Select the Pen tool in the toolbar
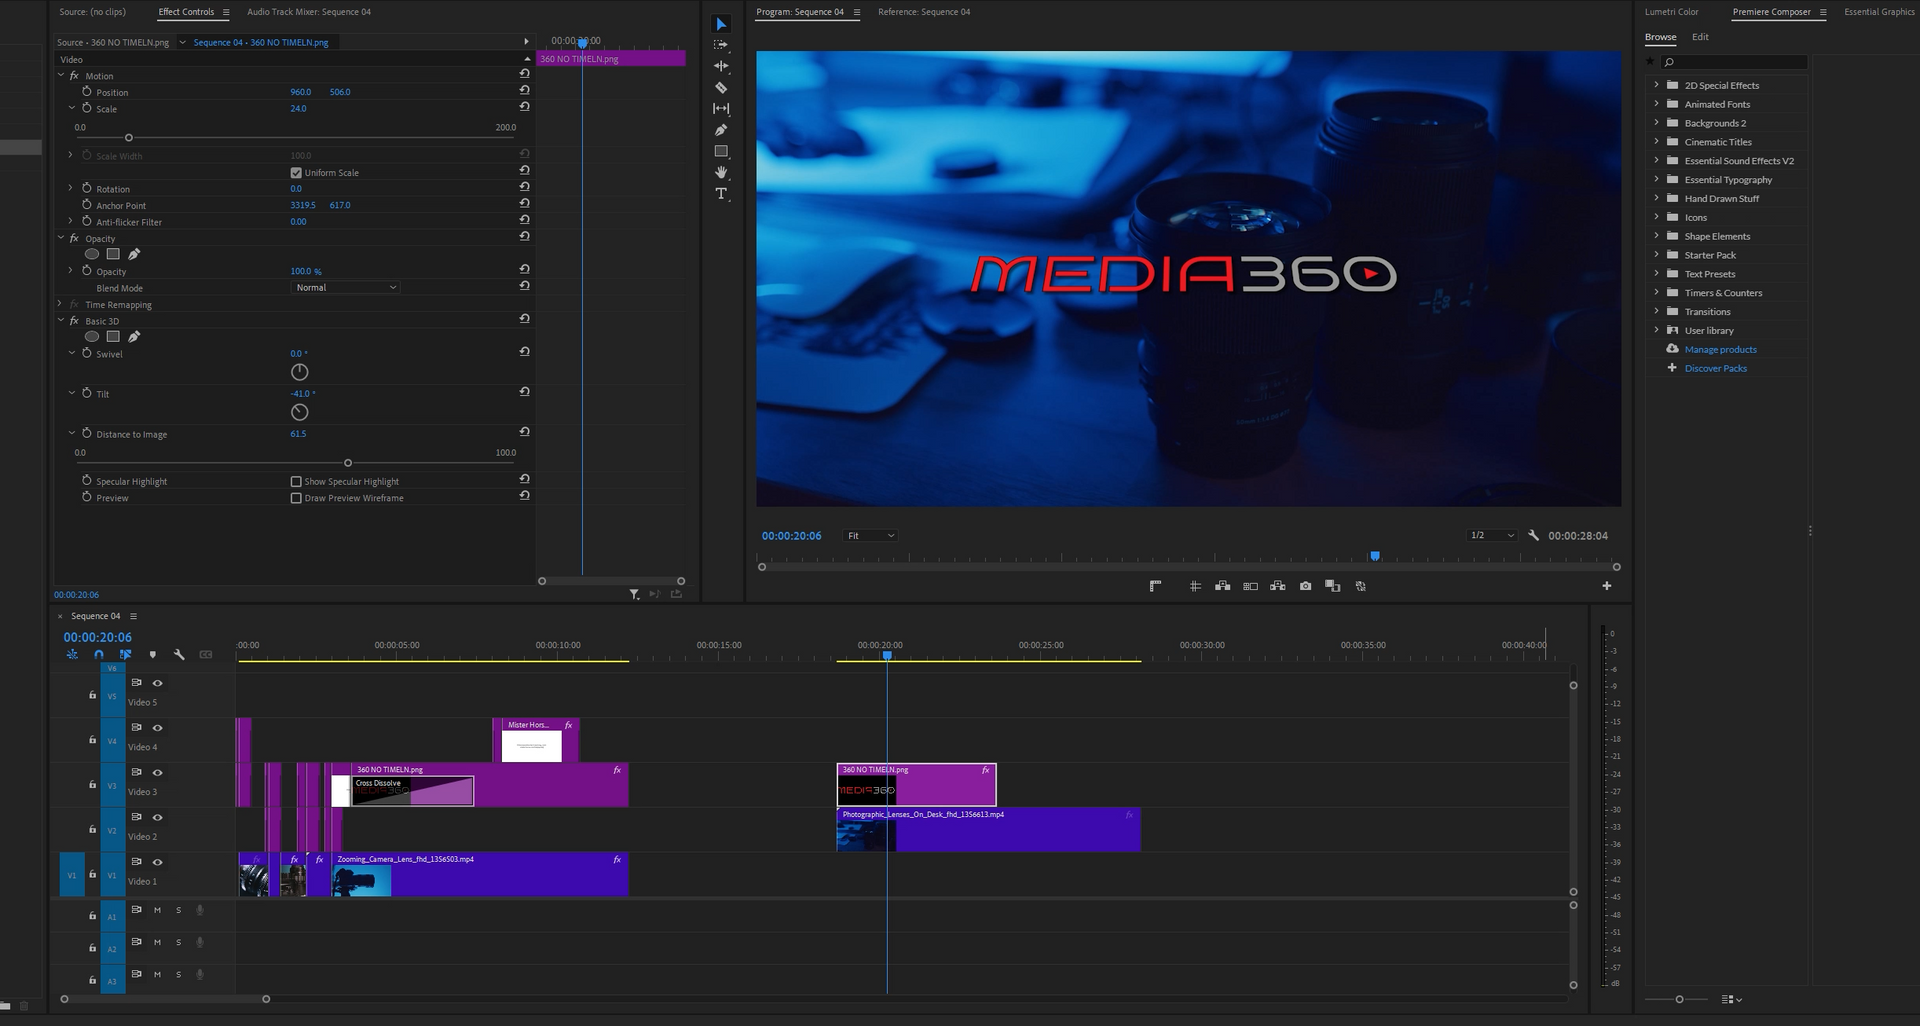This screenshot has height=1026, width=1920. [721, 130]
